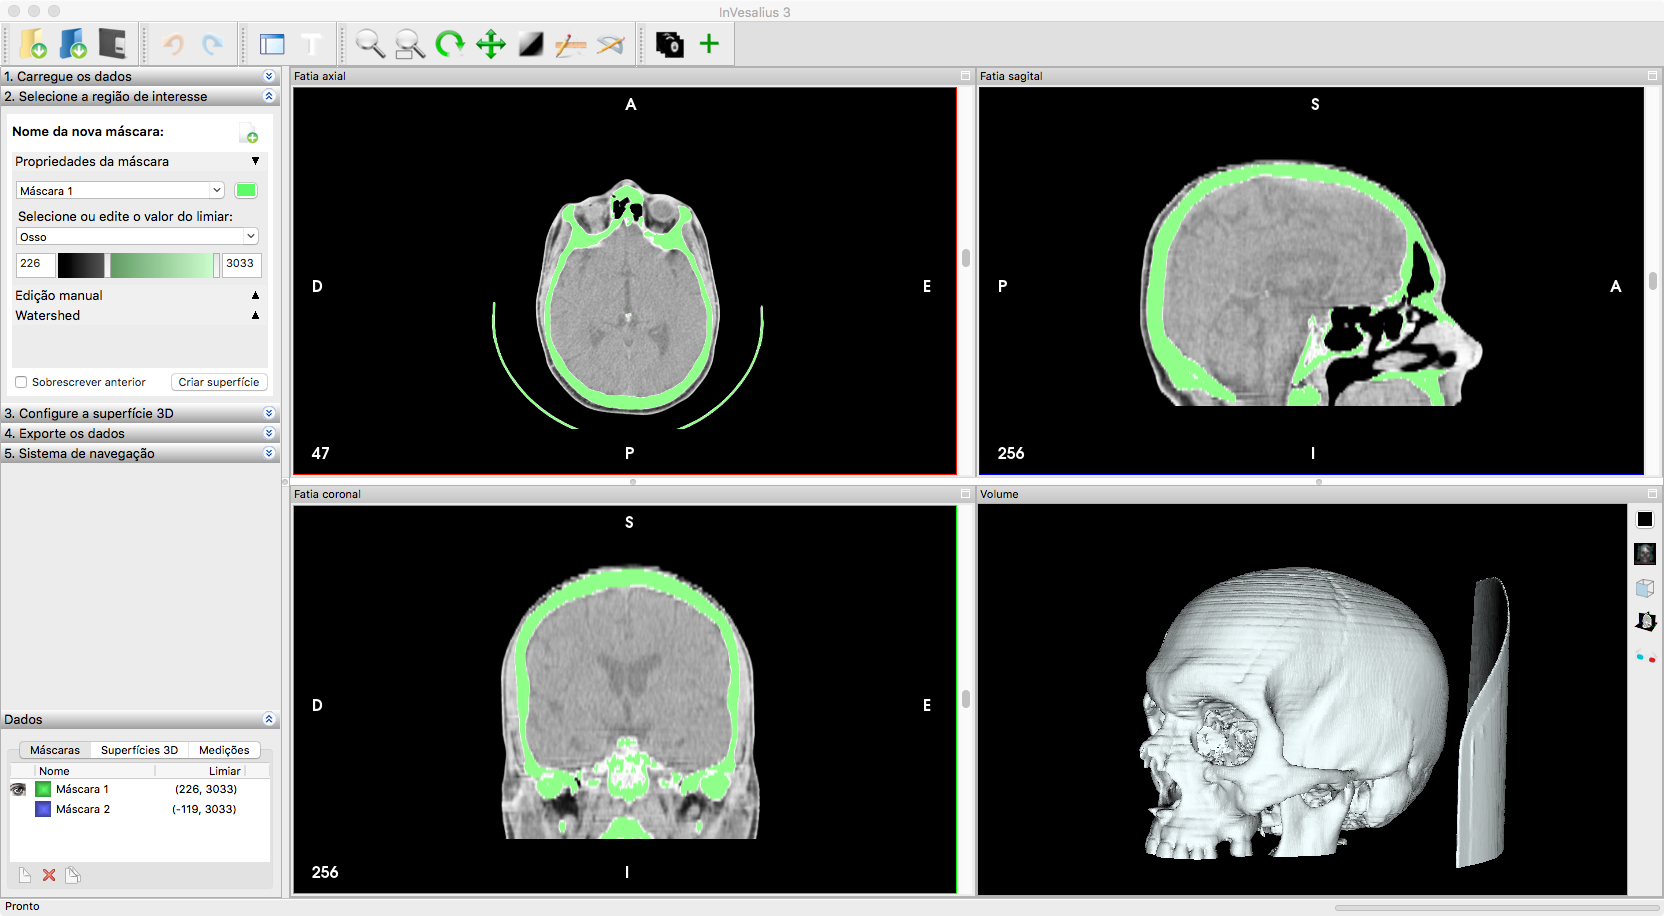Click the green mask color swatch
This screenshot has height=916, width=1664.
tap(246, 190)
